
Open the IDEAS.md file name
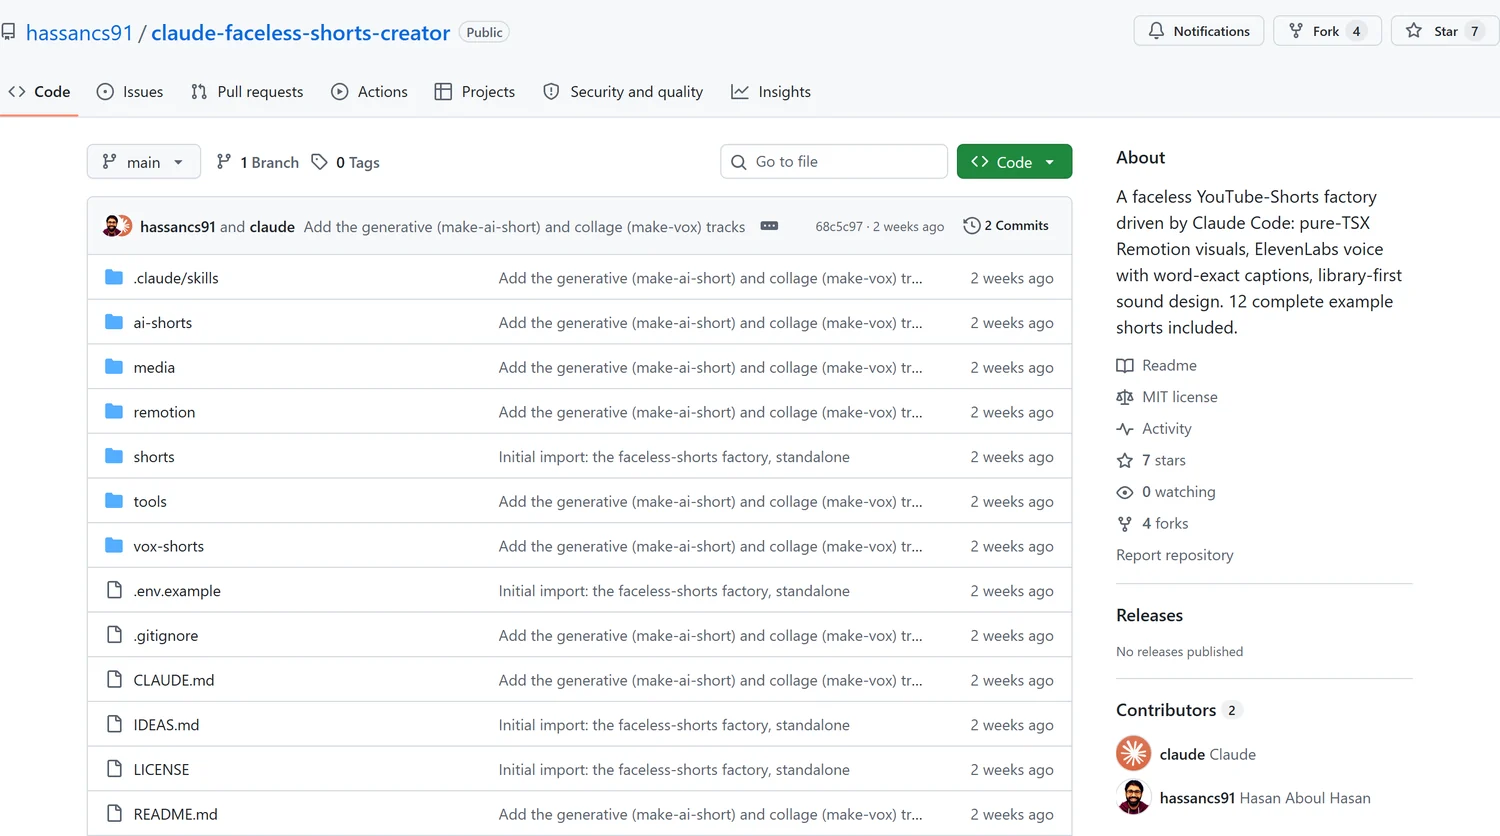[x=166, y=725]
